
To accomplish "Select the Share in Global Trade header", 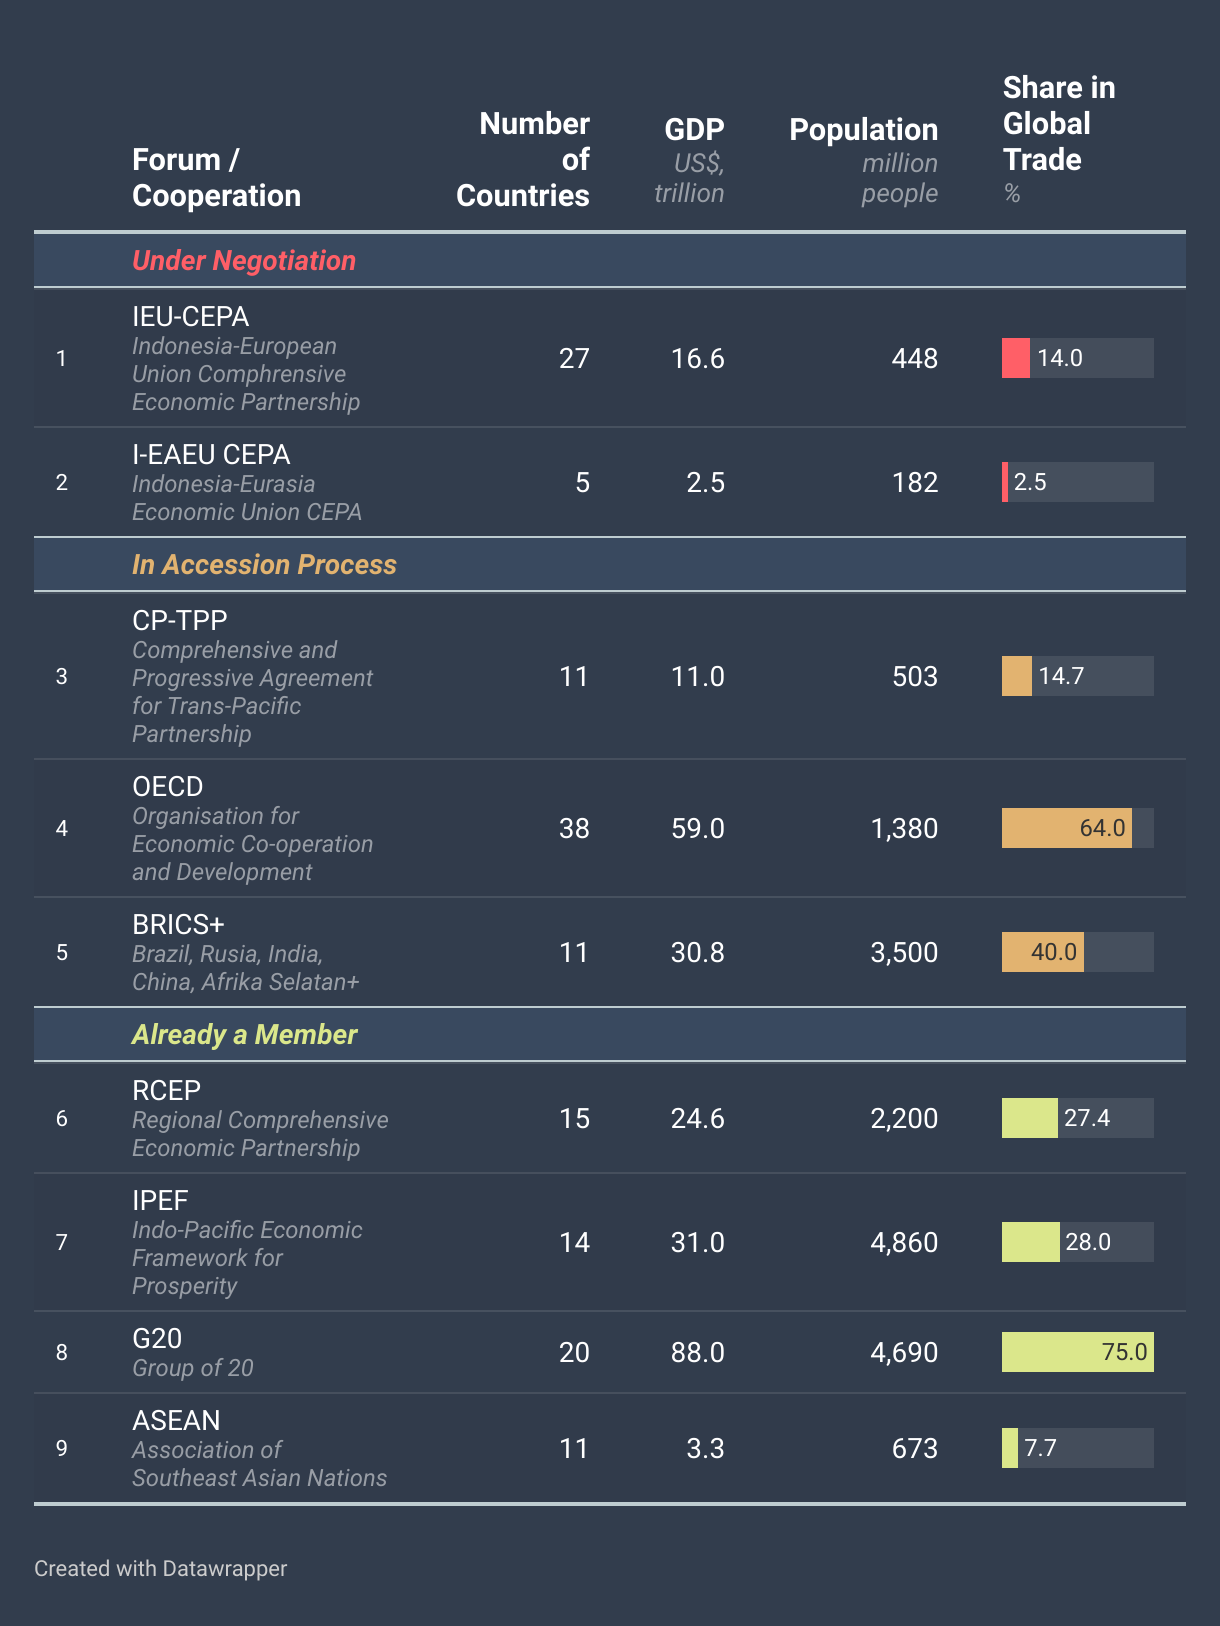I will (x=1059, y=138).
